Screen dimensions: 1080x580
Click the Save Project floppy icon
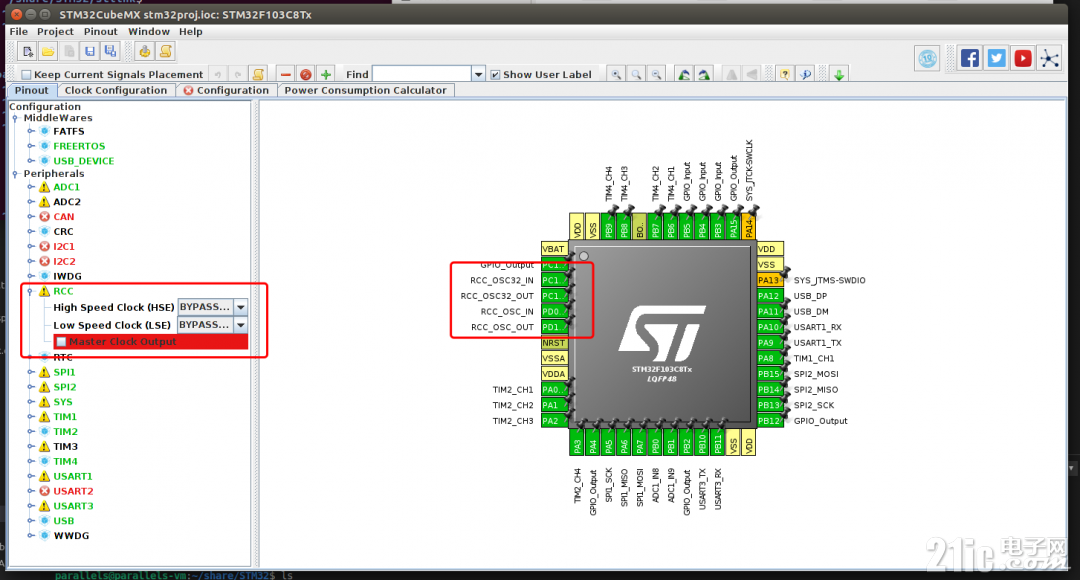[x=90, y=51]
